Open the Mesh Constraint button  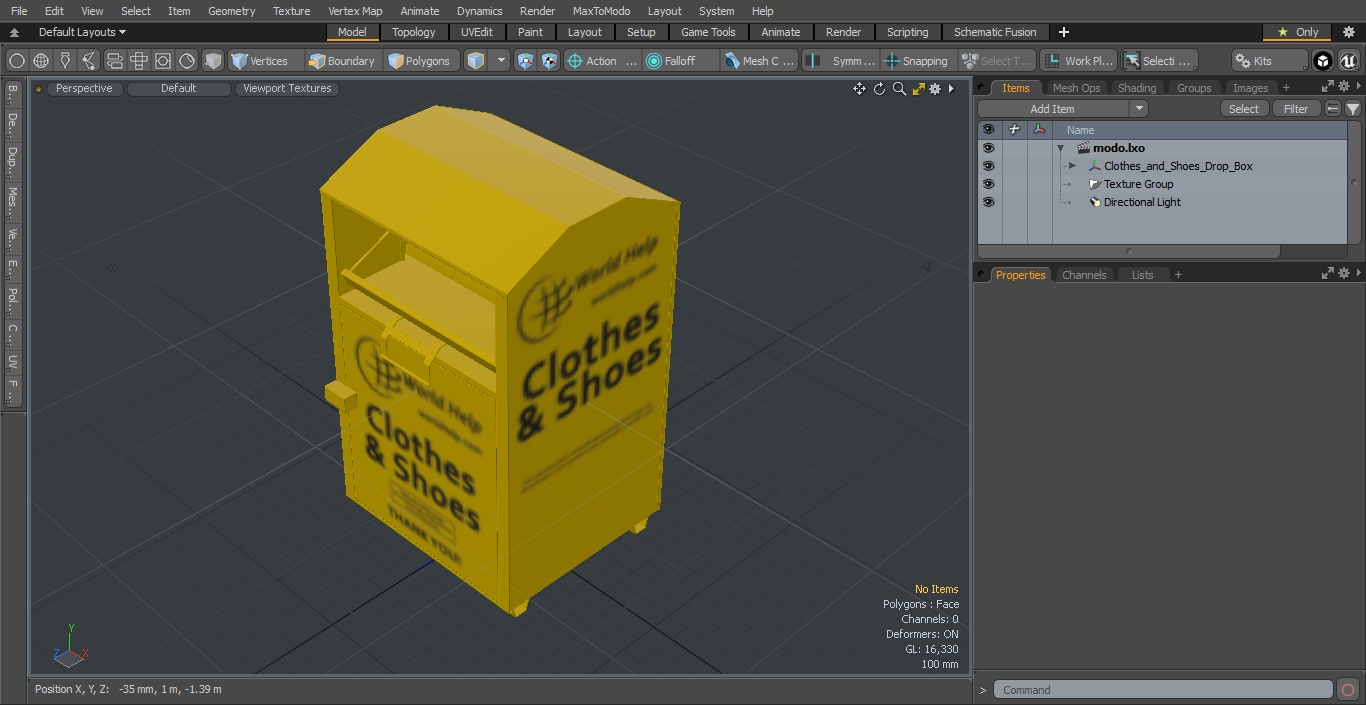760,61
